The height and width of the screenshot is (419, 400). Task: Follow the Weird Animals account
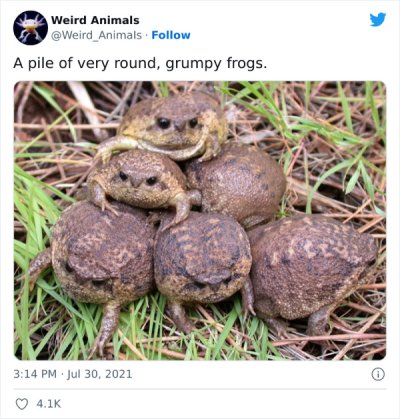(x=171, y=35)
